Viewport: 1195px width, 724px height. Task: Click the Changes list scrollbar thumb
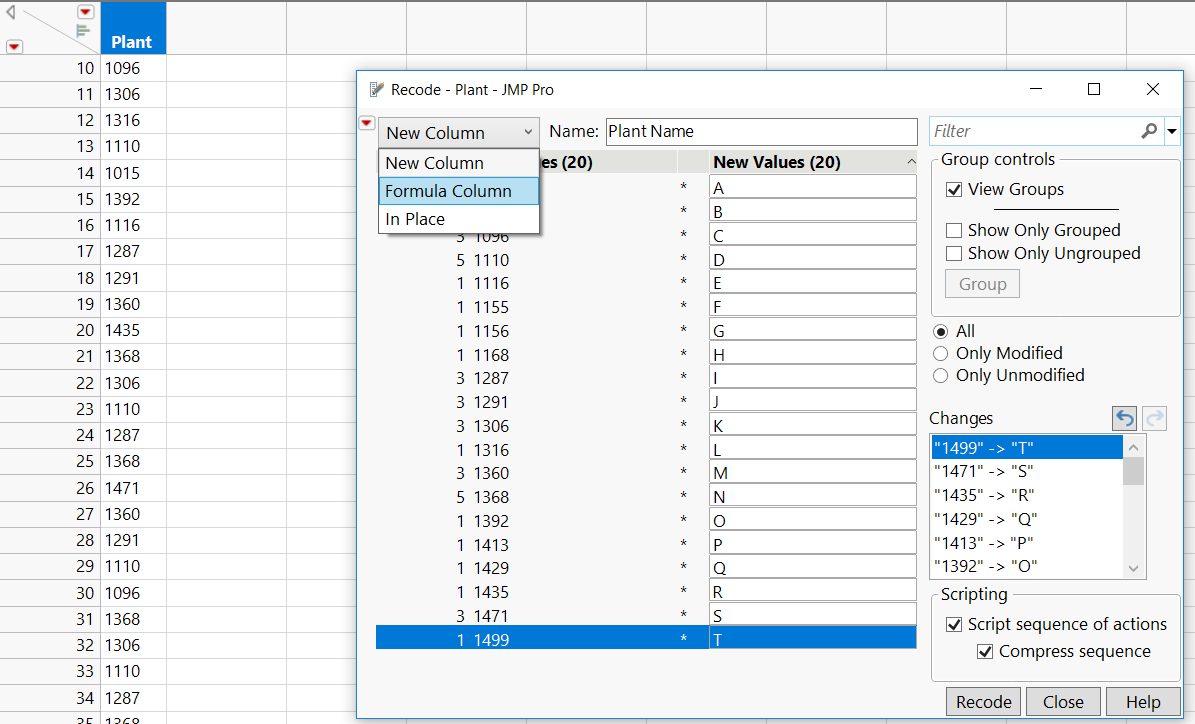pos(1133,468)
